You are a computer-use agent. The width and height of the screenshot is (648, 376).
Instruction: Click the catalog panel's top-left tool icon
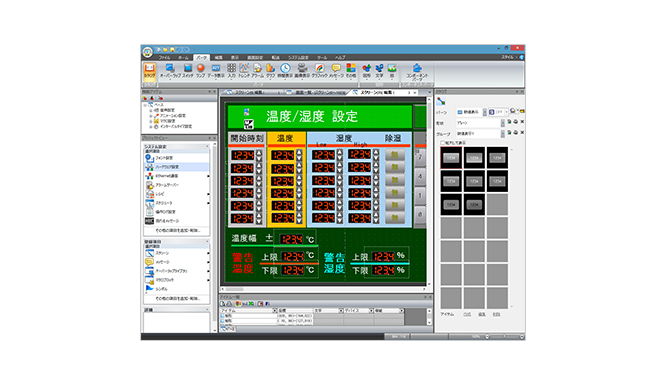point(441,101)
